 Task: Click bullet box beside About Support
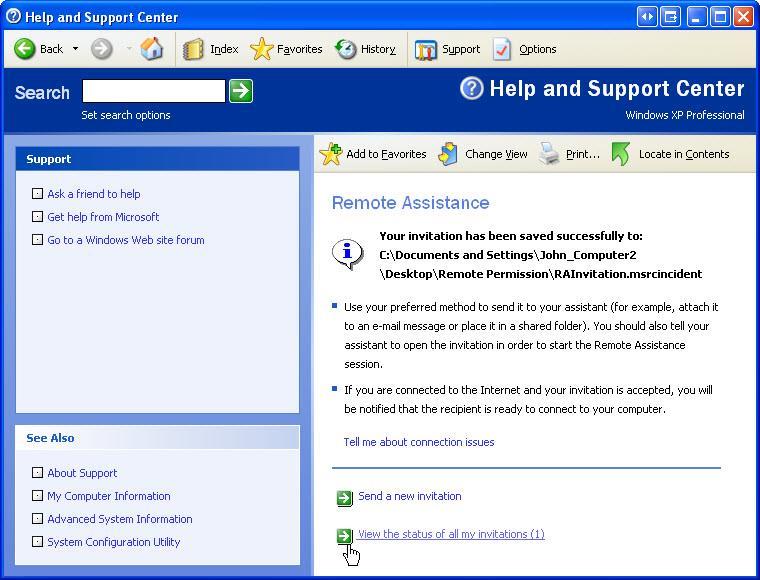tap(37, 472)
